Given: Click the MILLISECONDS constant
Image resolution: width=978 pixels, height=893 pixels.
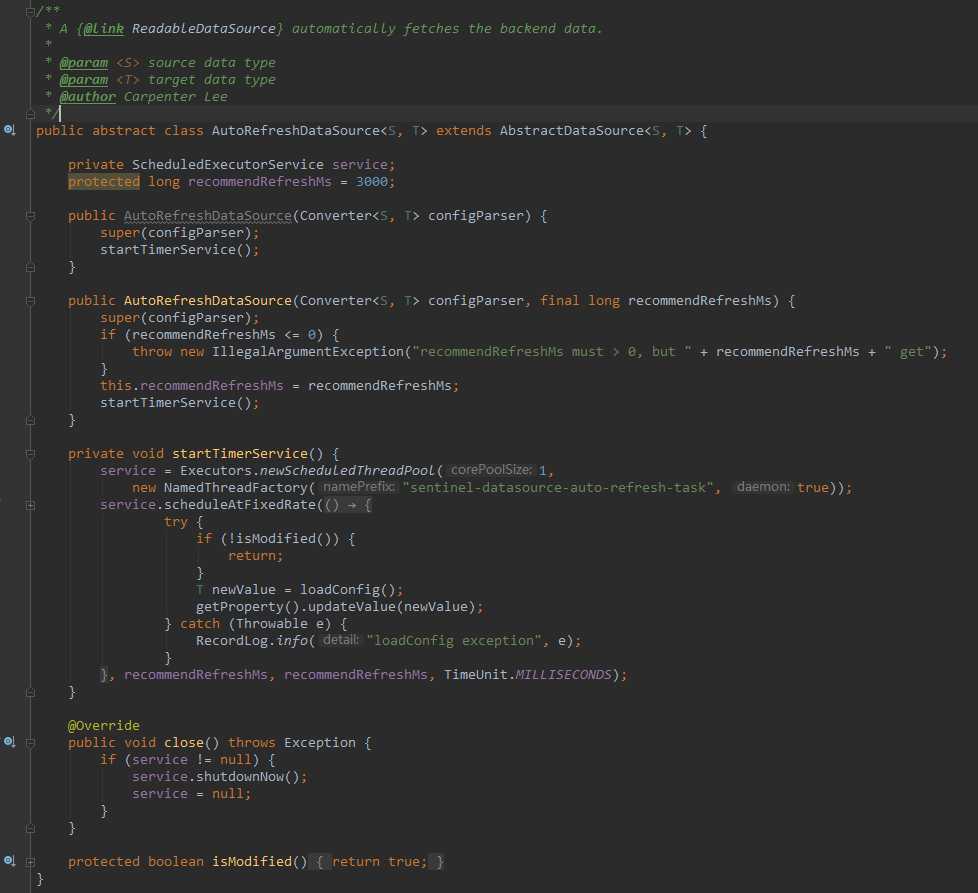Looking at the screenshot, I should tap(563, 675).
